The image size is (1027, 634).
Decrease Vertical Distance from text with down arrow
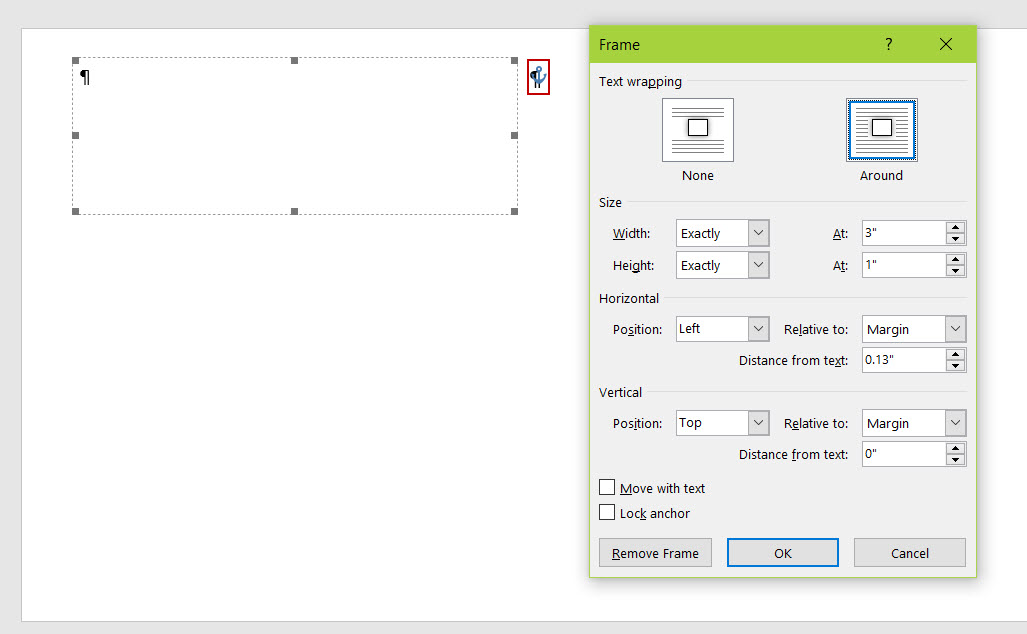956,460
